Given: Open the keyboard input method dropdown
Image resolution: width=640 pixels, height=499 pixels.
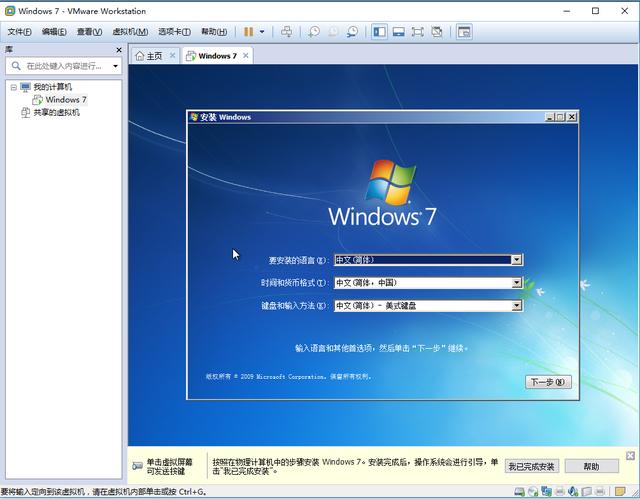Looking at the screenshot, I should pos(516,305).
